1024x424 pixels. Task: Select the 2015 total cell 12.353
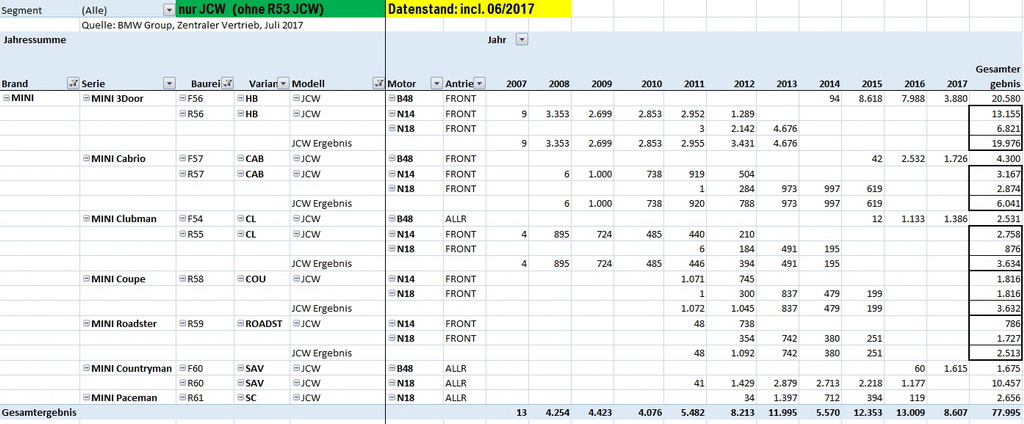pyautogui.click(x=865, y=413)
